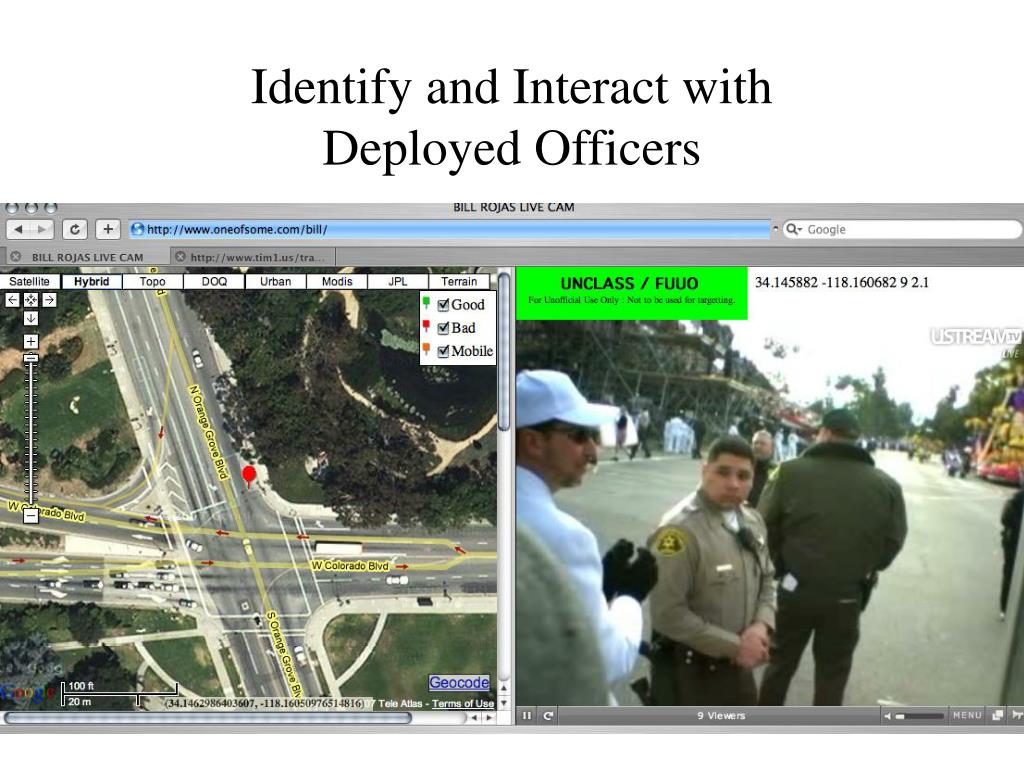Reload the page with refresh button

coord(74,229)
